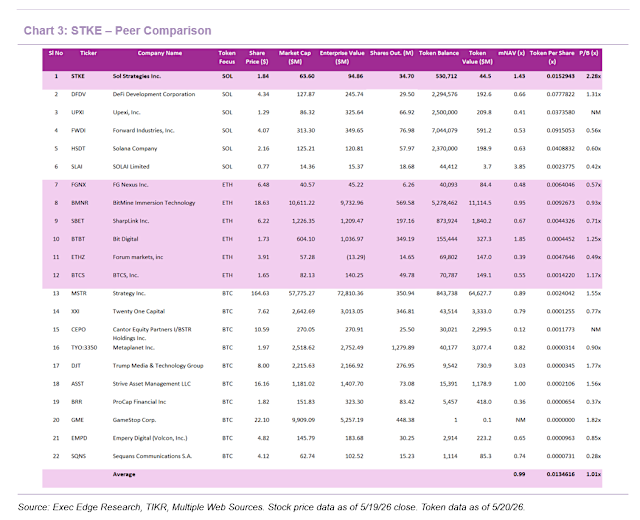640x520 pixels.
Task: Click the SOLAI Limited company name
Action: [x=131, y=167]
